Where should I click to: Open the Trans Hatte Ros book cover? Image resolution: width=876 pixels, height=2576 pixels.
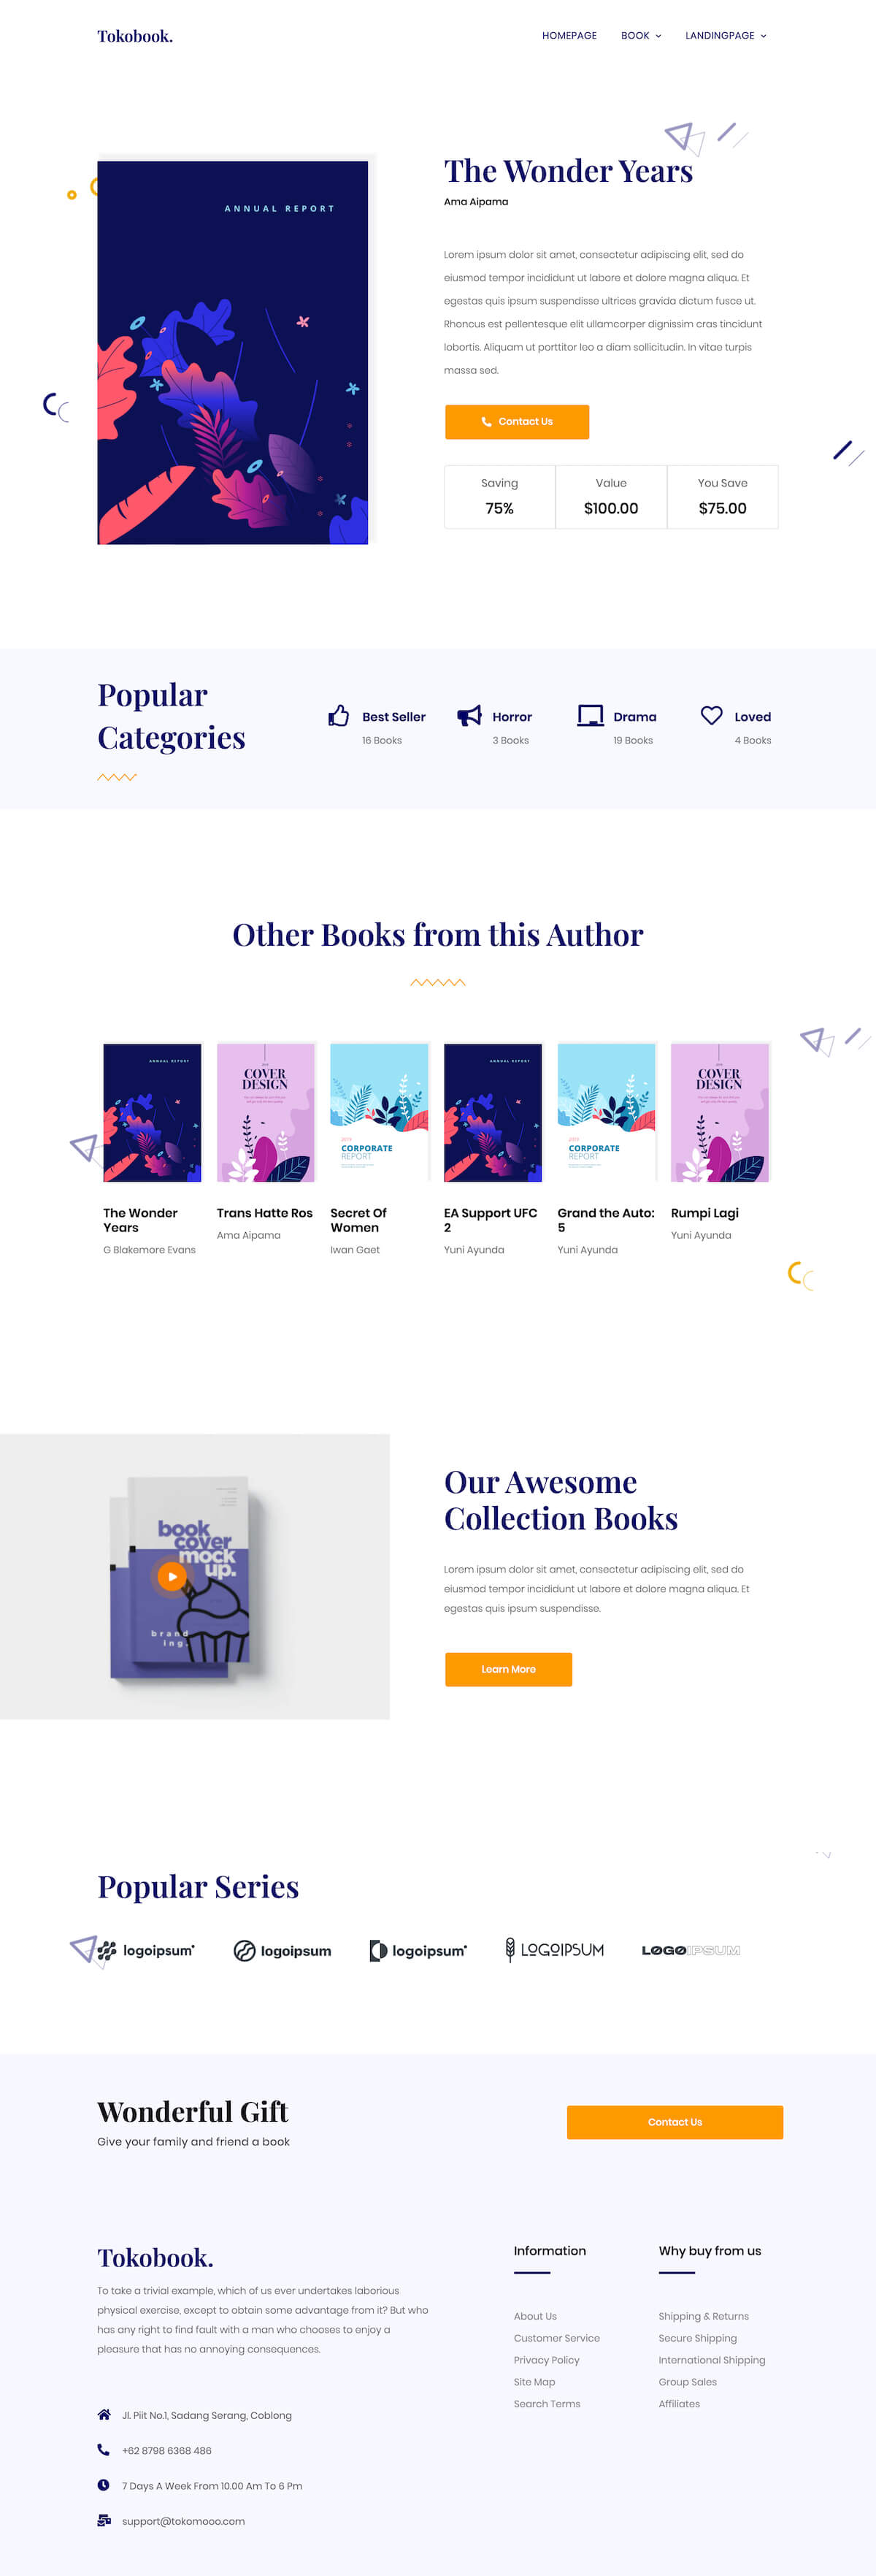tap(266, 1112)
